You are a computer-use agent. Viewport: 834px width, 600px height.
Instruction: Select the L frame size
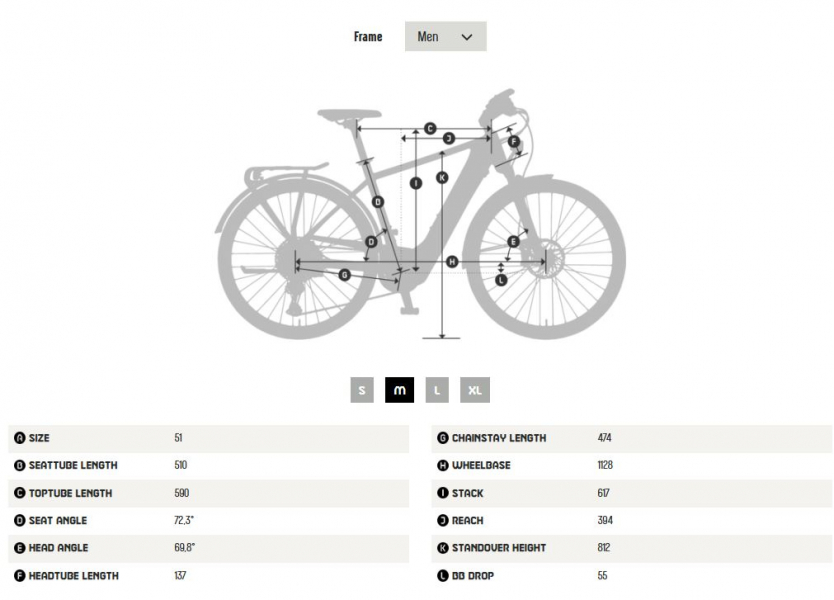(x=437, y=390)
